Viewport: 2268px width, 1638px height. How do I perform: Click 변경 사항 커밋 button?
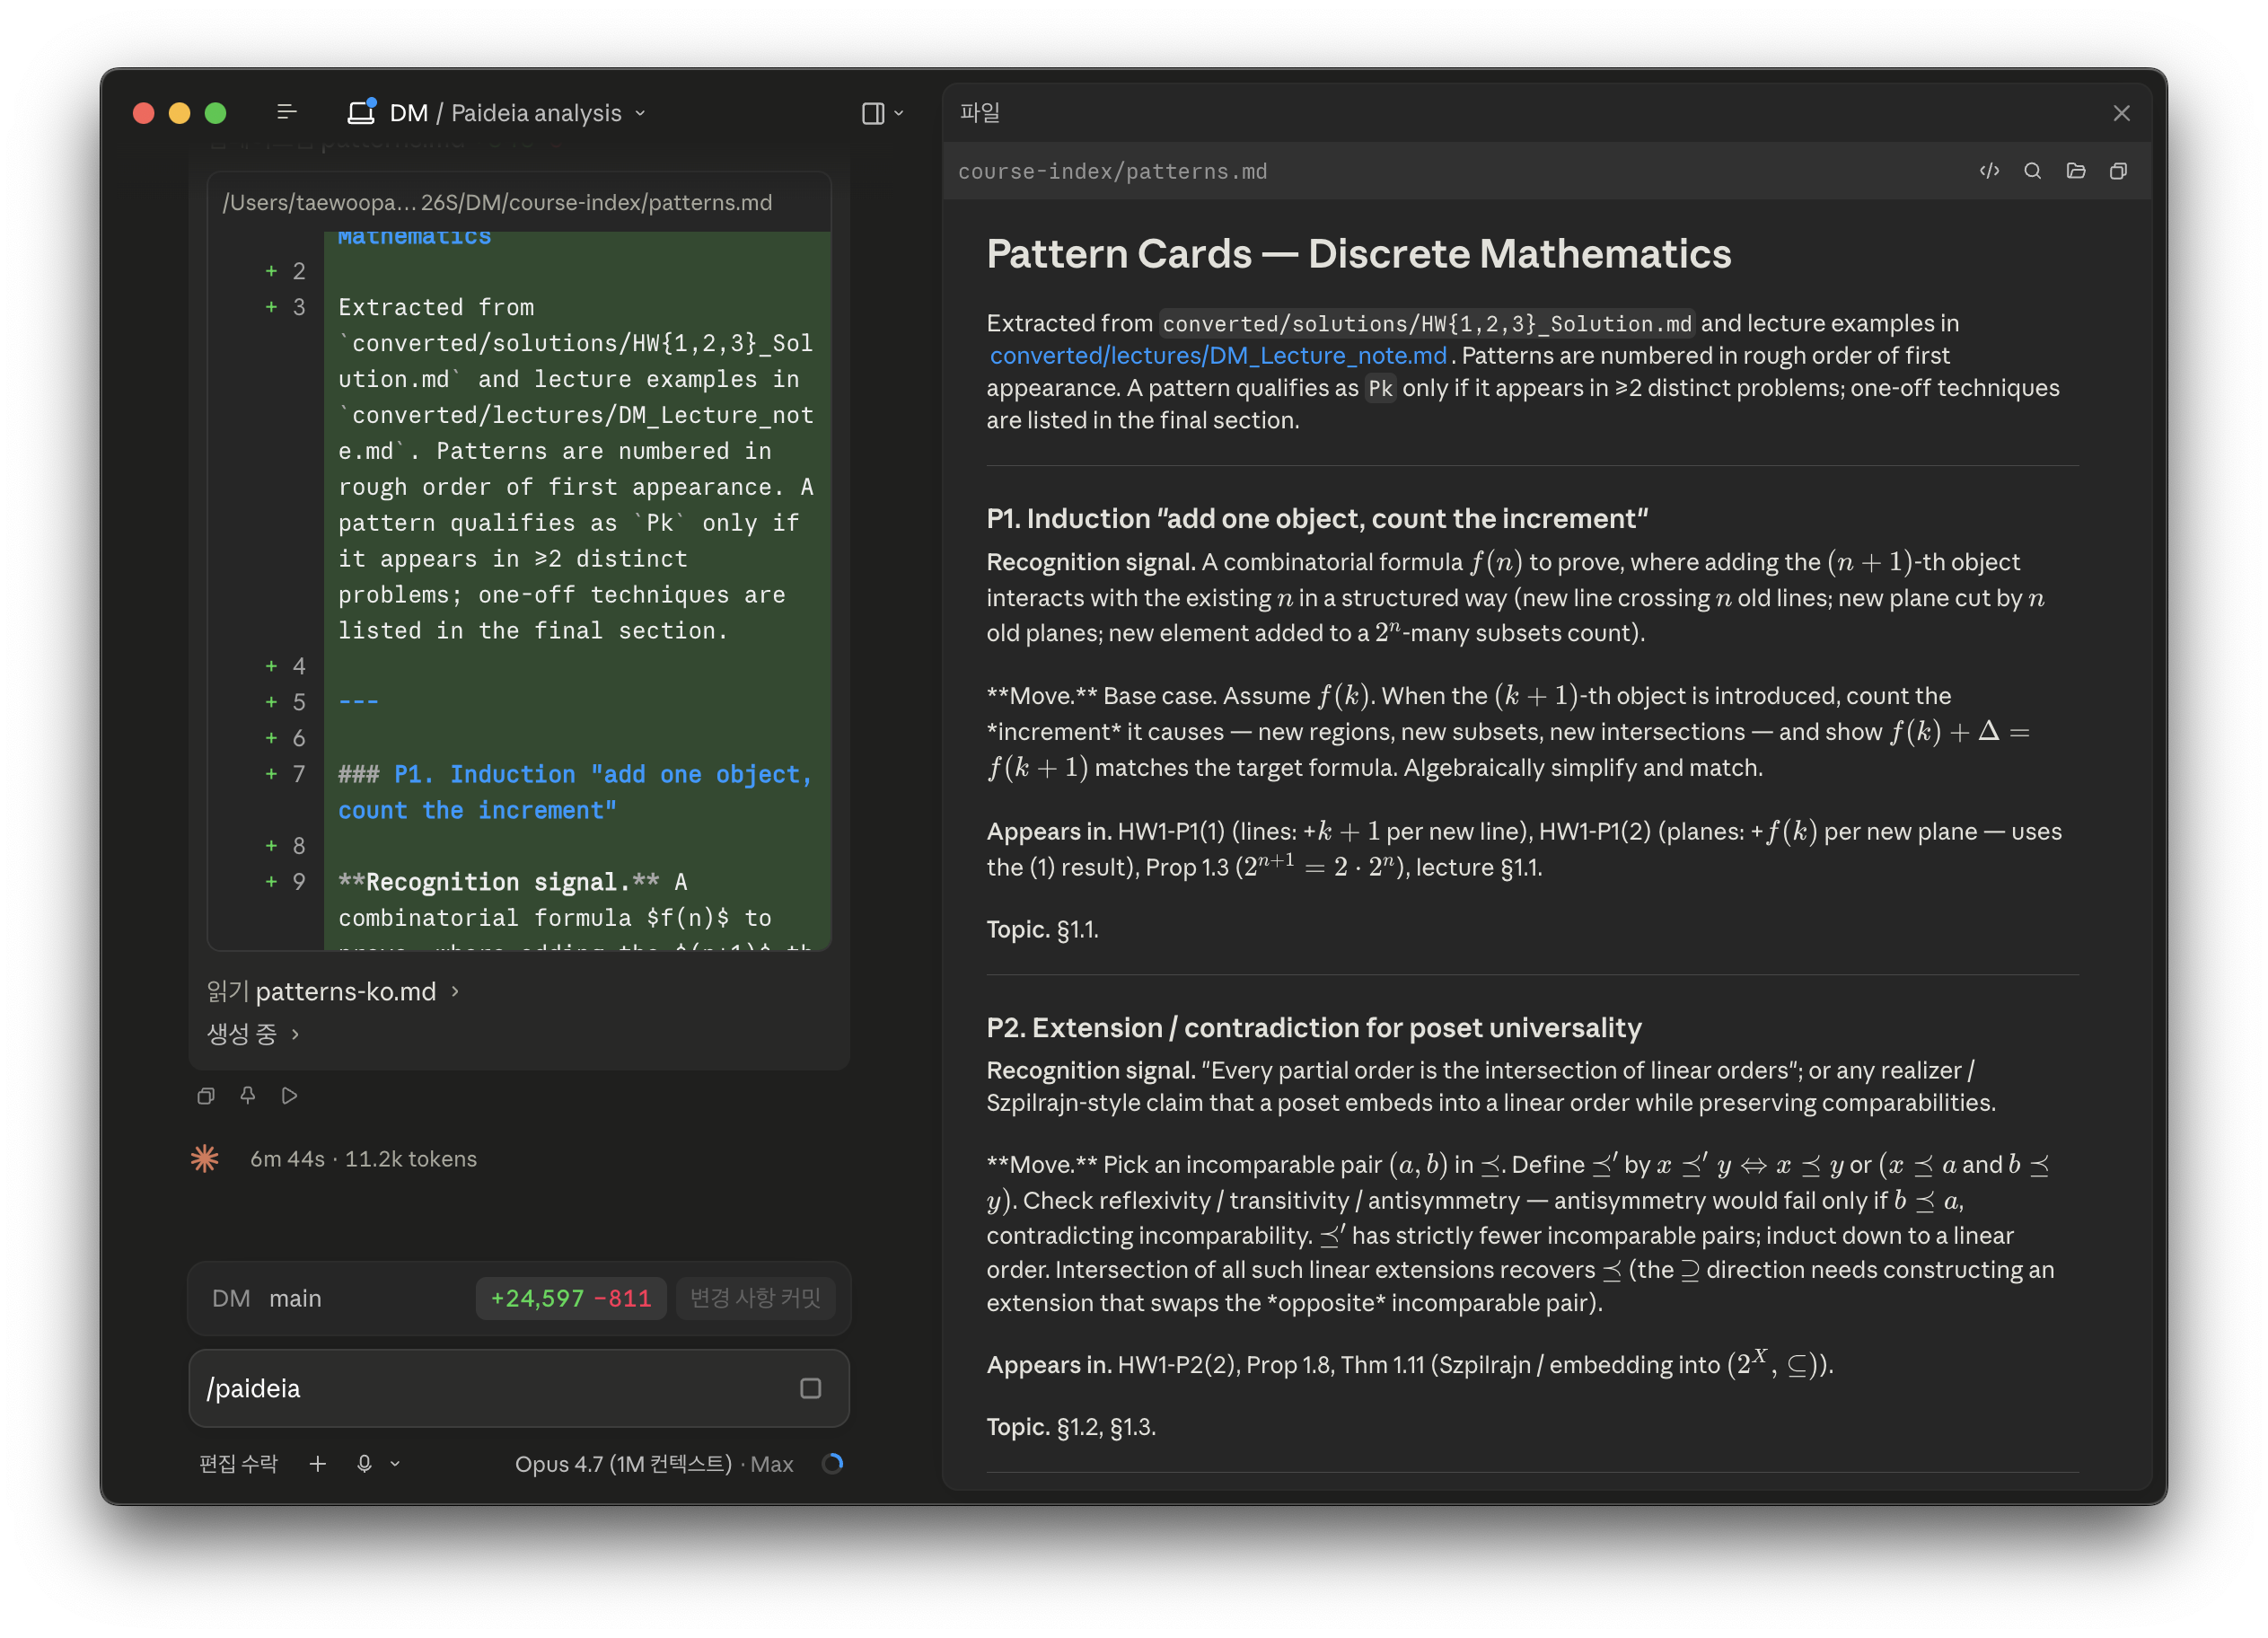coord(755,1298)
